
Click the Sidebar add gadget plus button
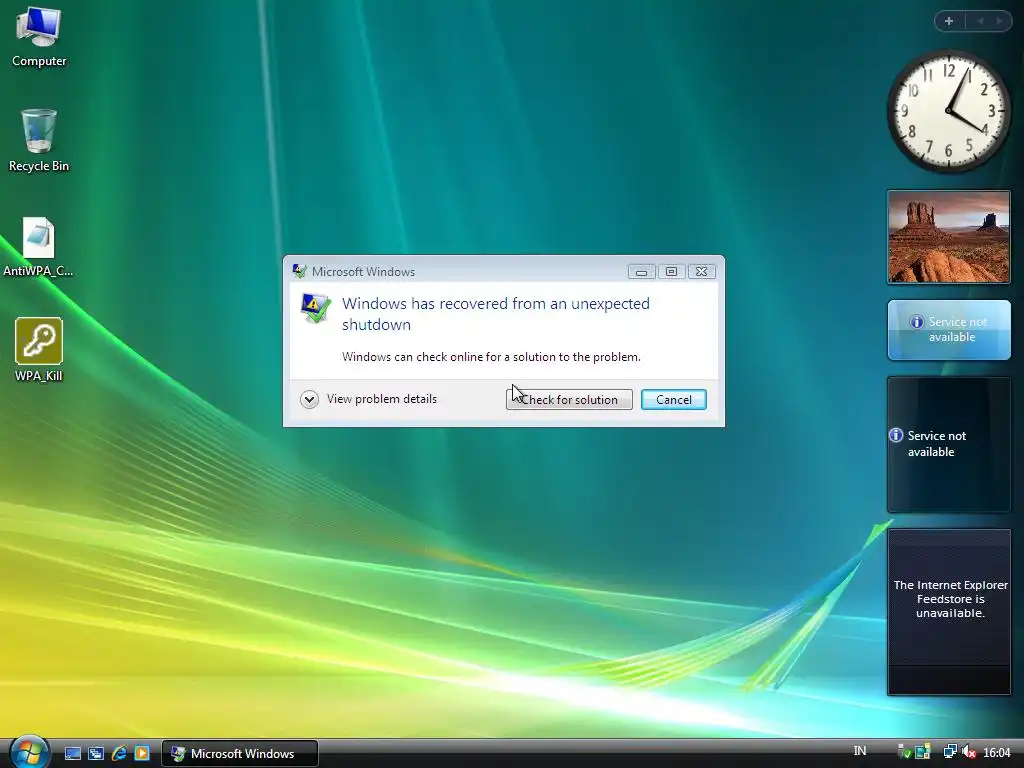pos(949,21)
